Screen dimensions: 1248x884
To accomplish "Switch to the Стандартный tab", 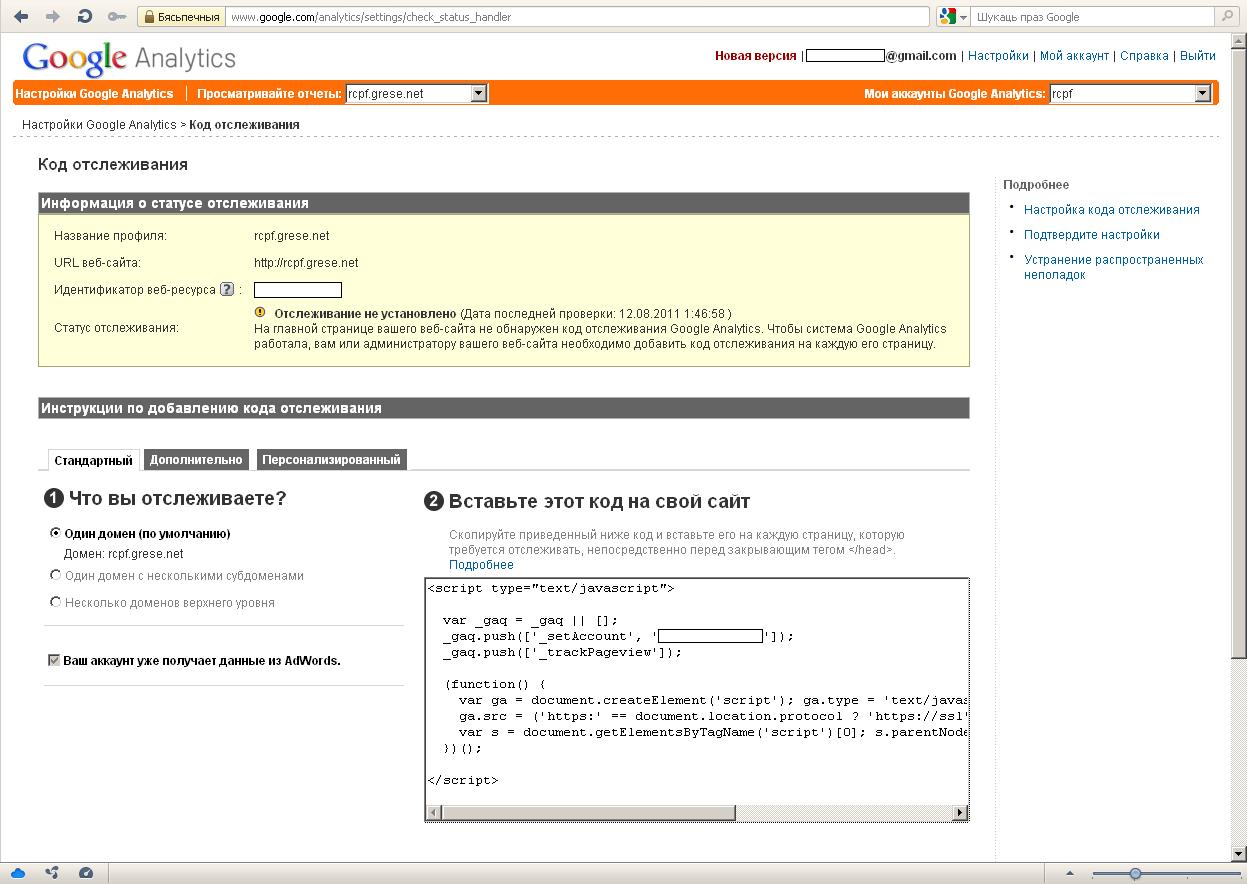I will (x=93, y=460).
